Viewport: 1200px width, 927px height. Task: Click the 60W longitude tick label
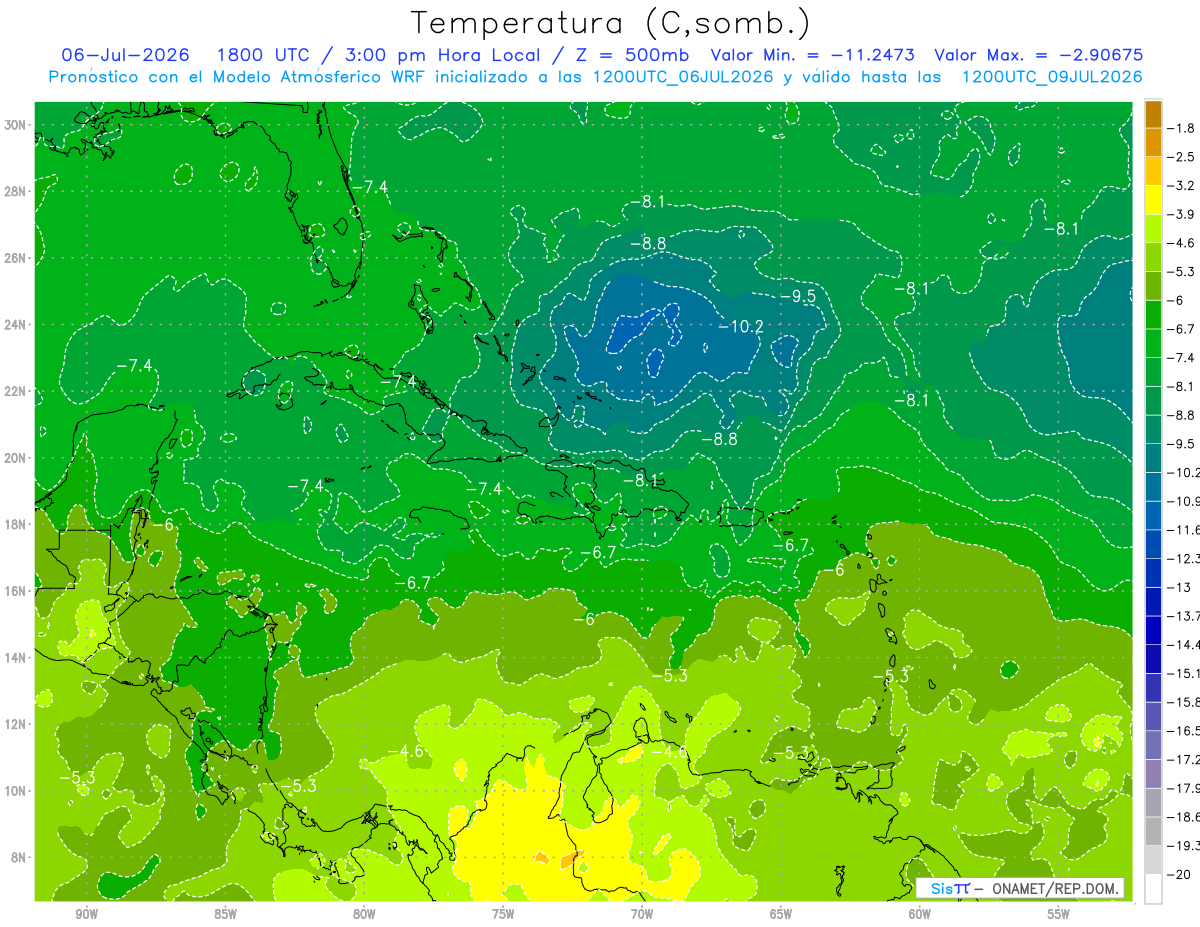(920, 913)
